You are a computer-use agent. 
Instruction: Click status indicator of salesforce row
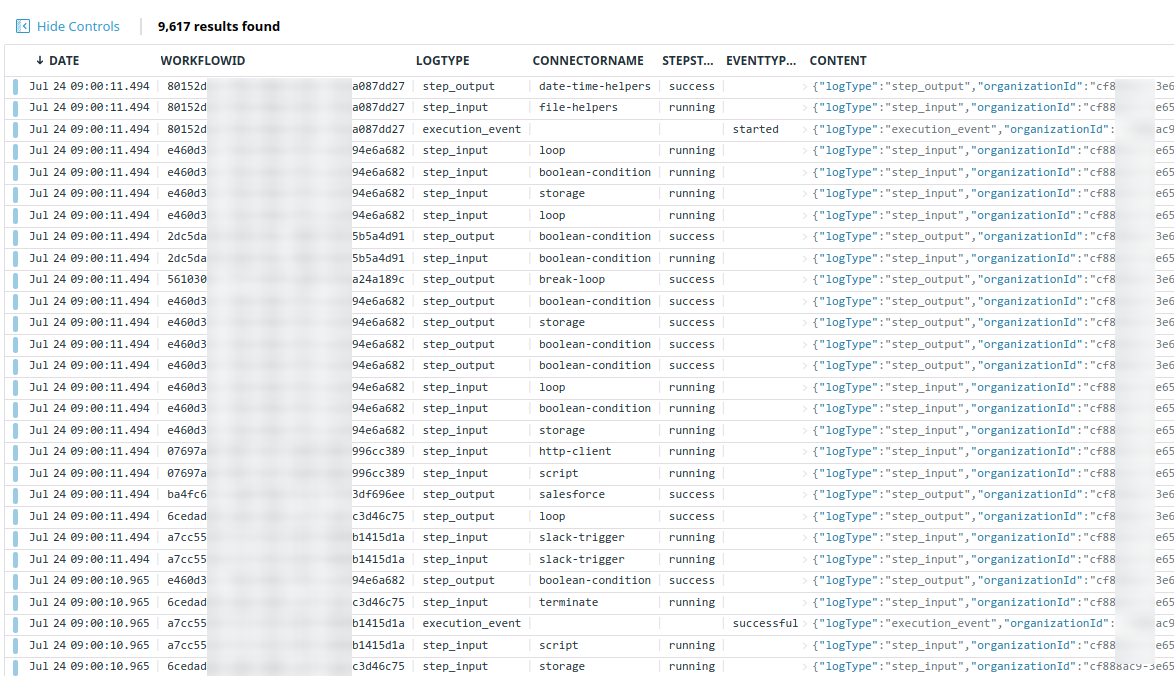15,495
